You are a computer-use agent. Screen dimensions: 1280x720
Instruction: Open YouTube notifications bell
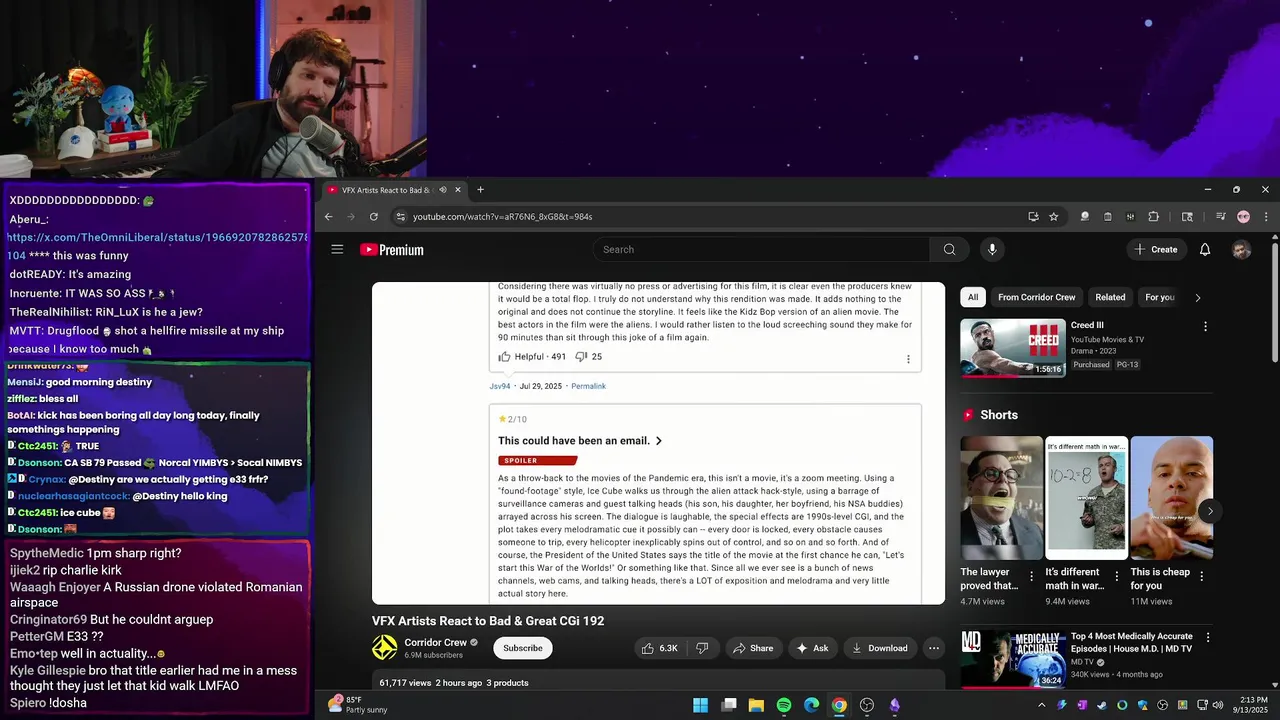point(1205,249)
